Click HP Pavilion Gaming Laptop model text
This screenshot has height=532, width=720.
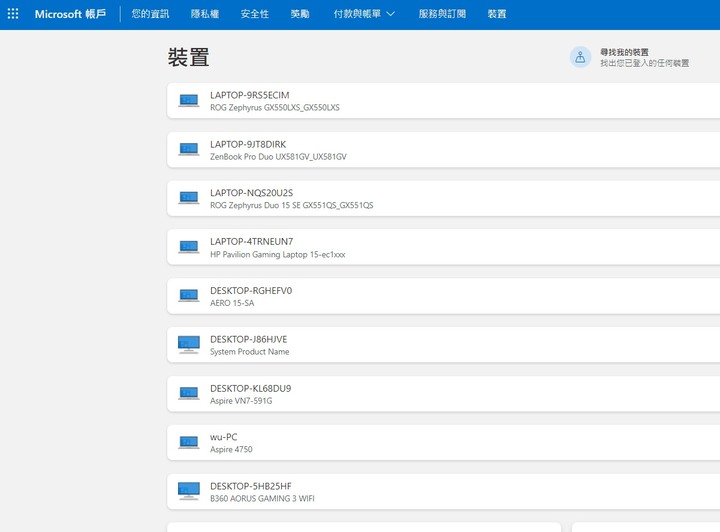point(277,254)
